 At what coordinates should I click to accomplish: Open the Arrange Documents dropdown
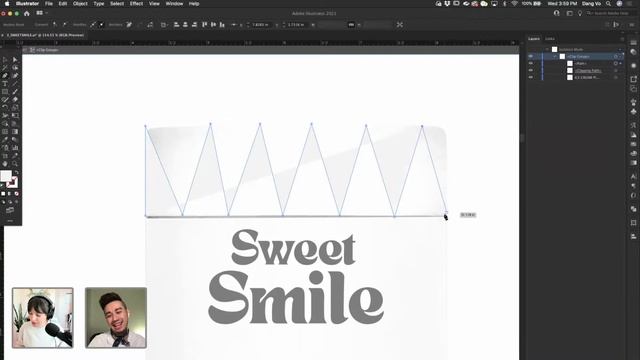click(x=42, y=13)
